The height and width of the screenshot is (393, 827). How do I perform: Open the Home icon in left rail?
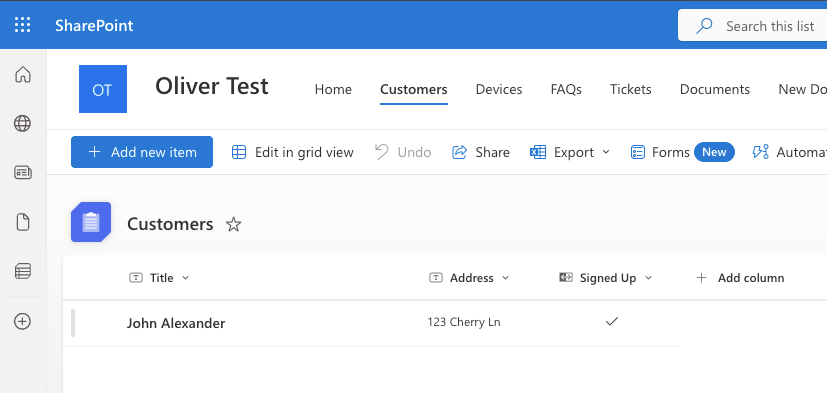click(x=23, y=74)
